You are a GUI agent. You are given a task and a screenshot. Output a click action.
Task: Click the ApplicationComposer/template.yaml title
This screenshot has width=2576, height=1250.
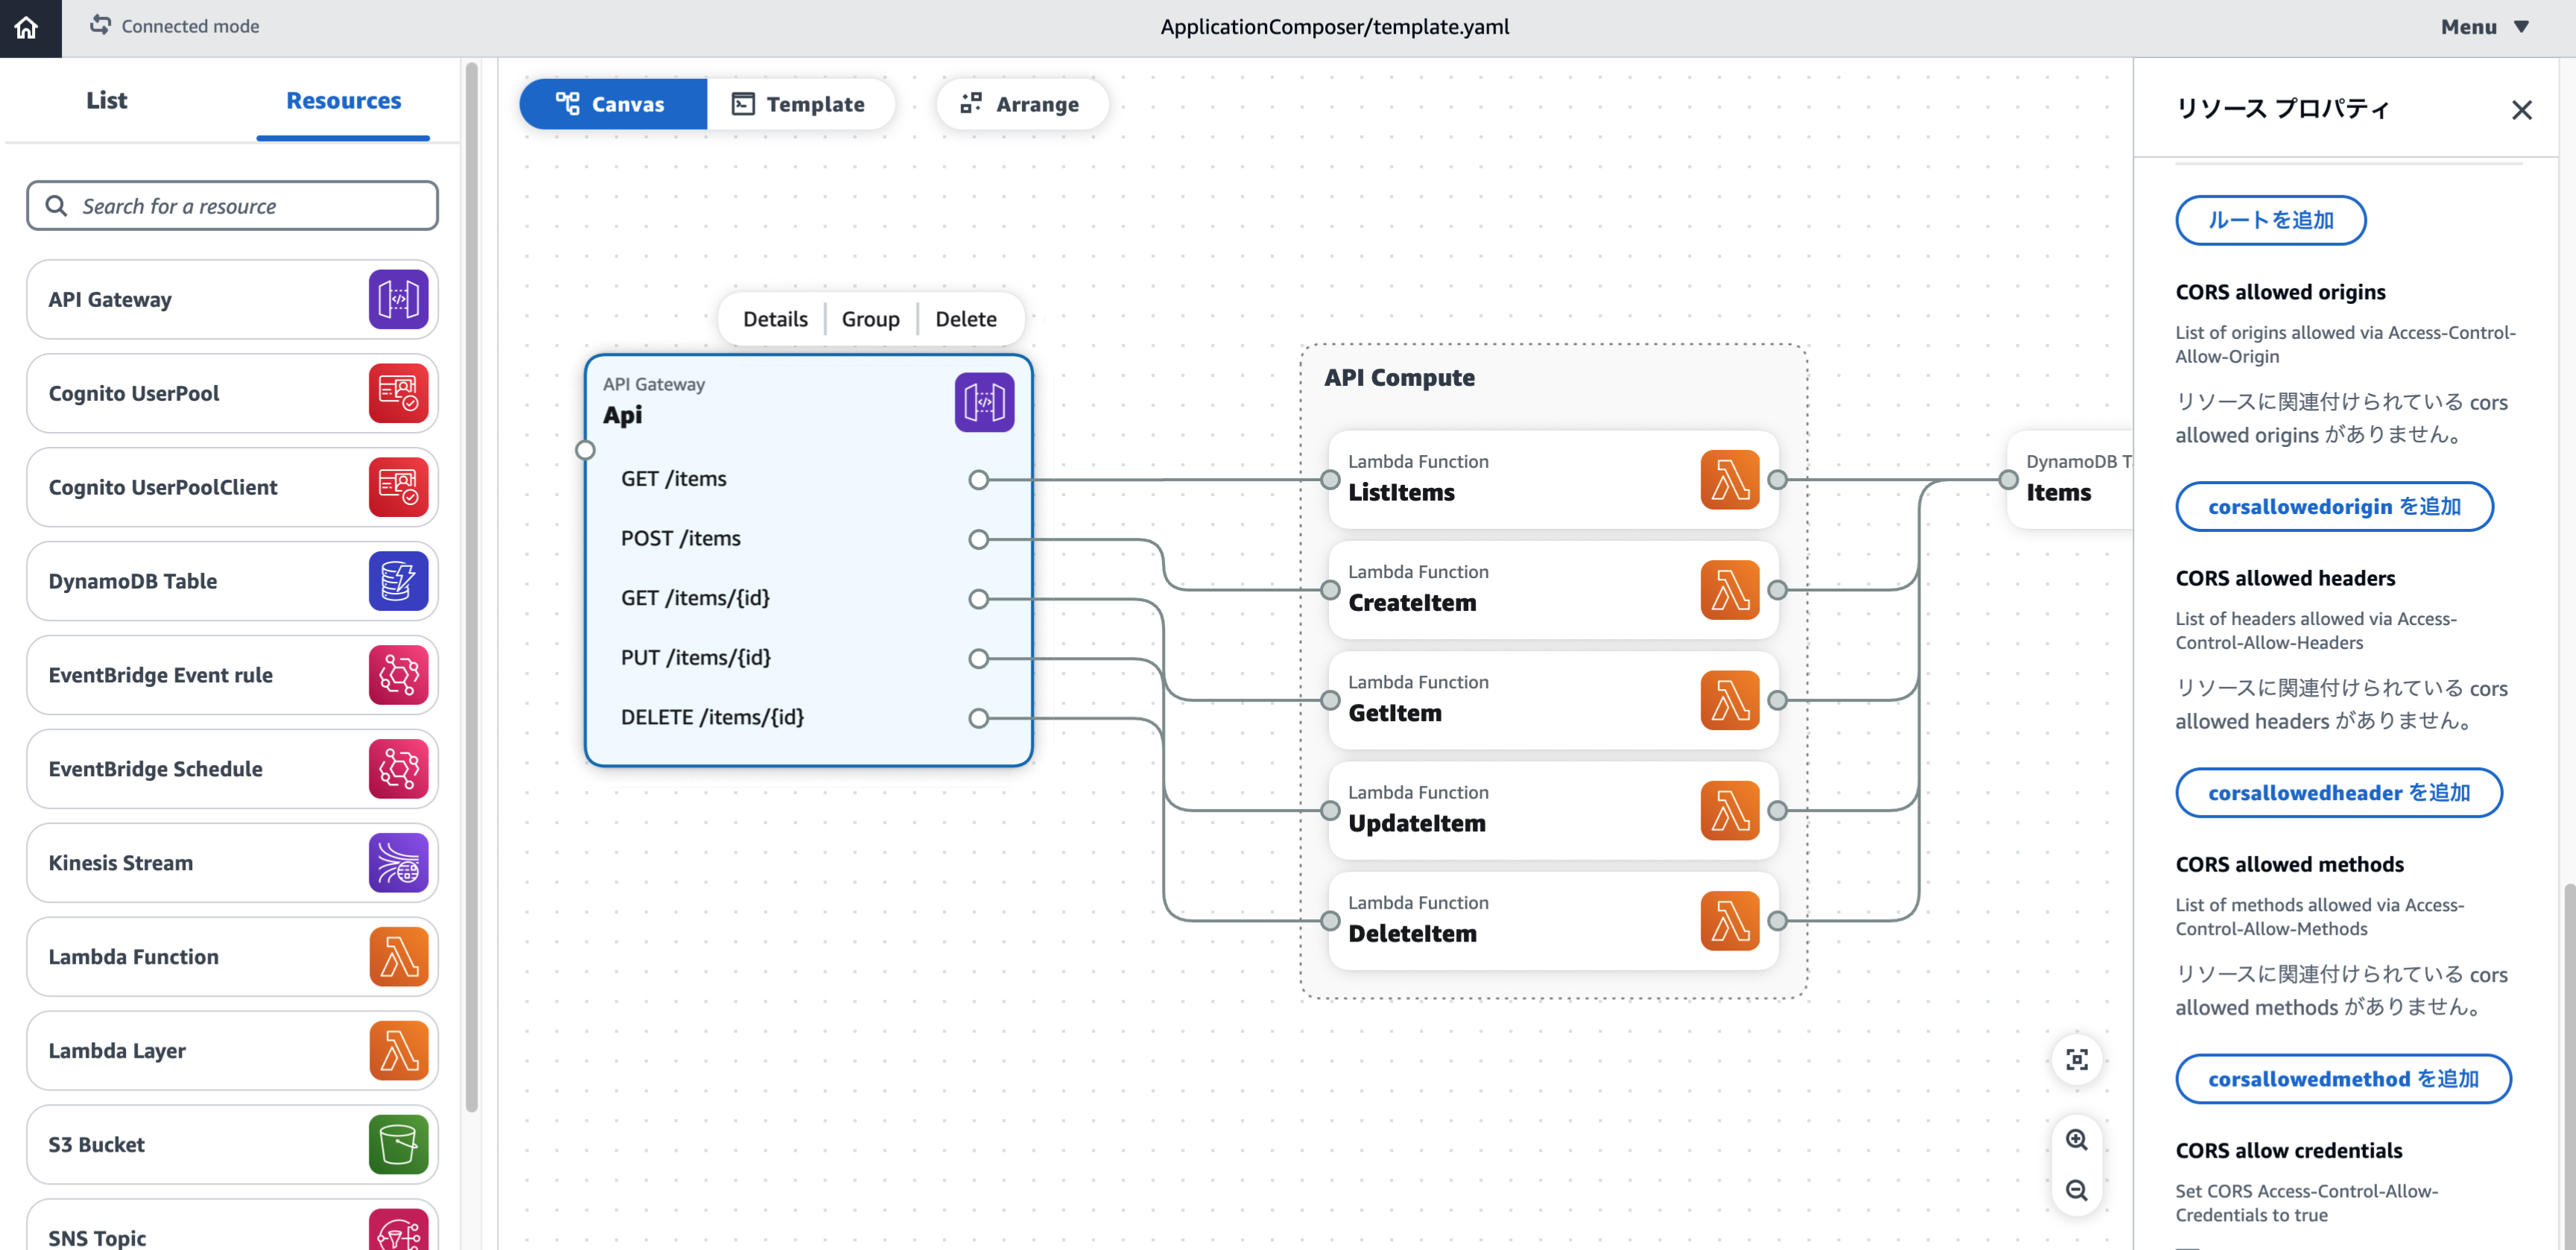click(1334, 27)
